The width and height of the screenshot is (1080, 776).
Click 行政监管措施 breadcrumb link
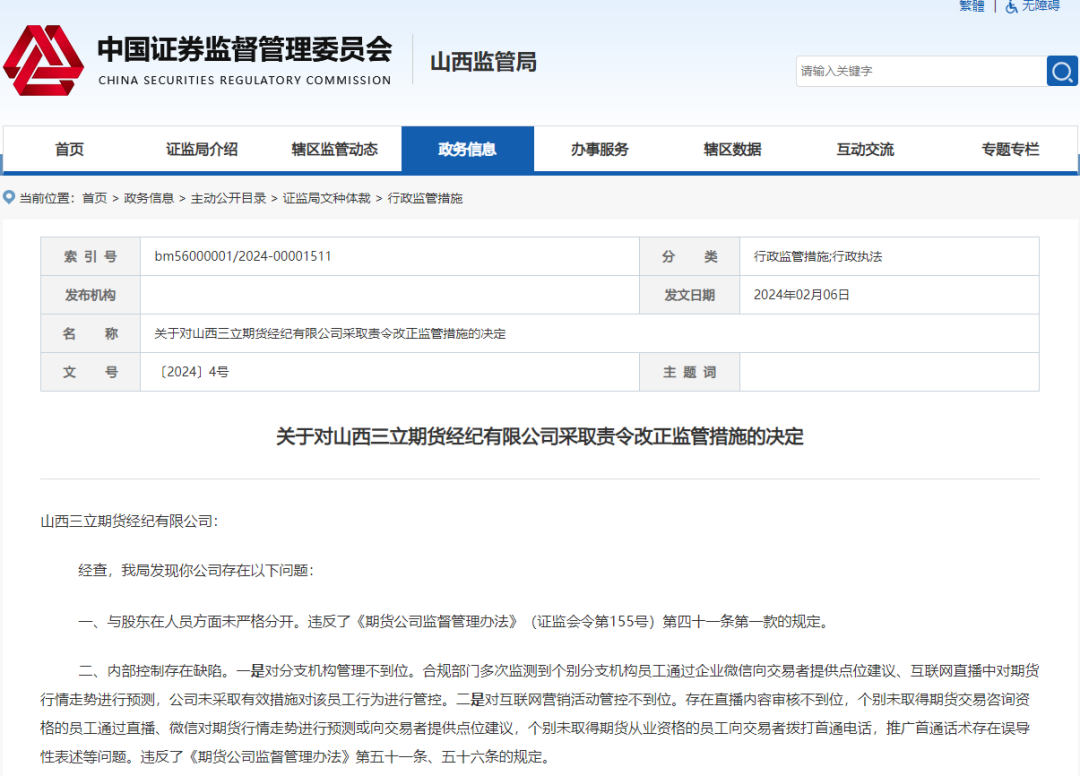(x=425, y=198)
